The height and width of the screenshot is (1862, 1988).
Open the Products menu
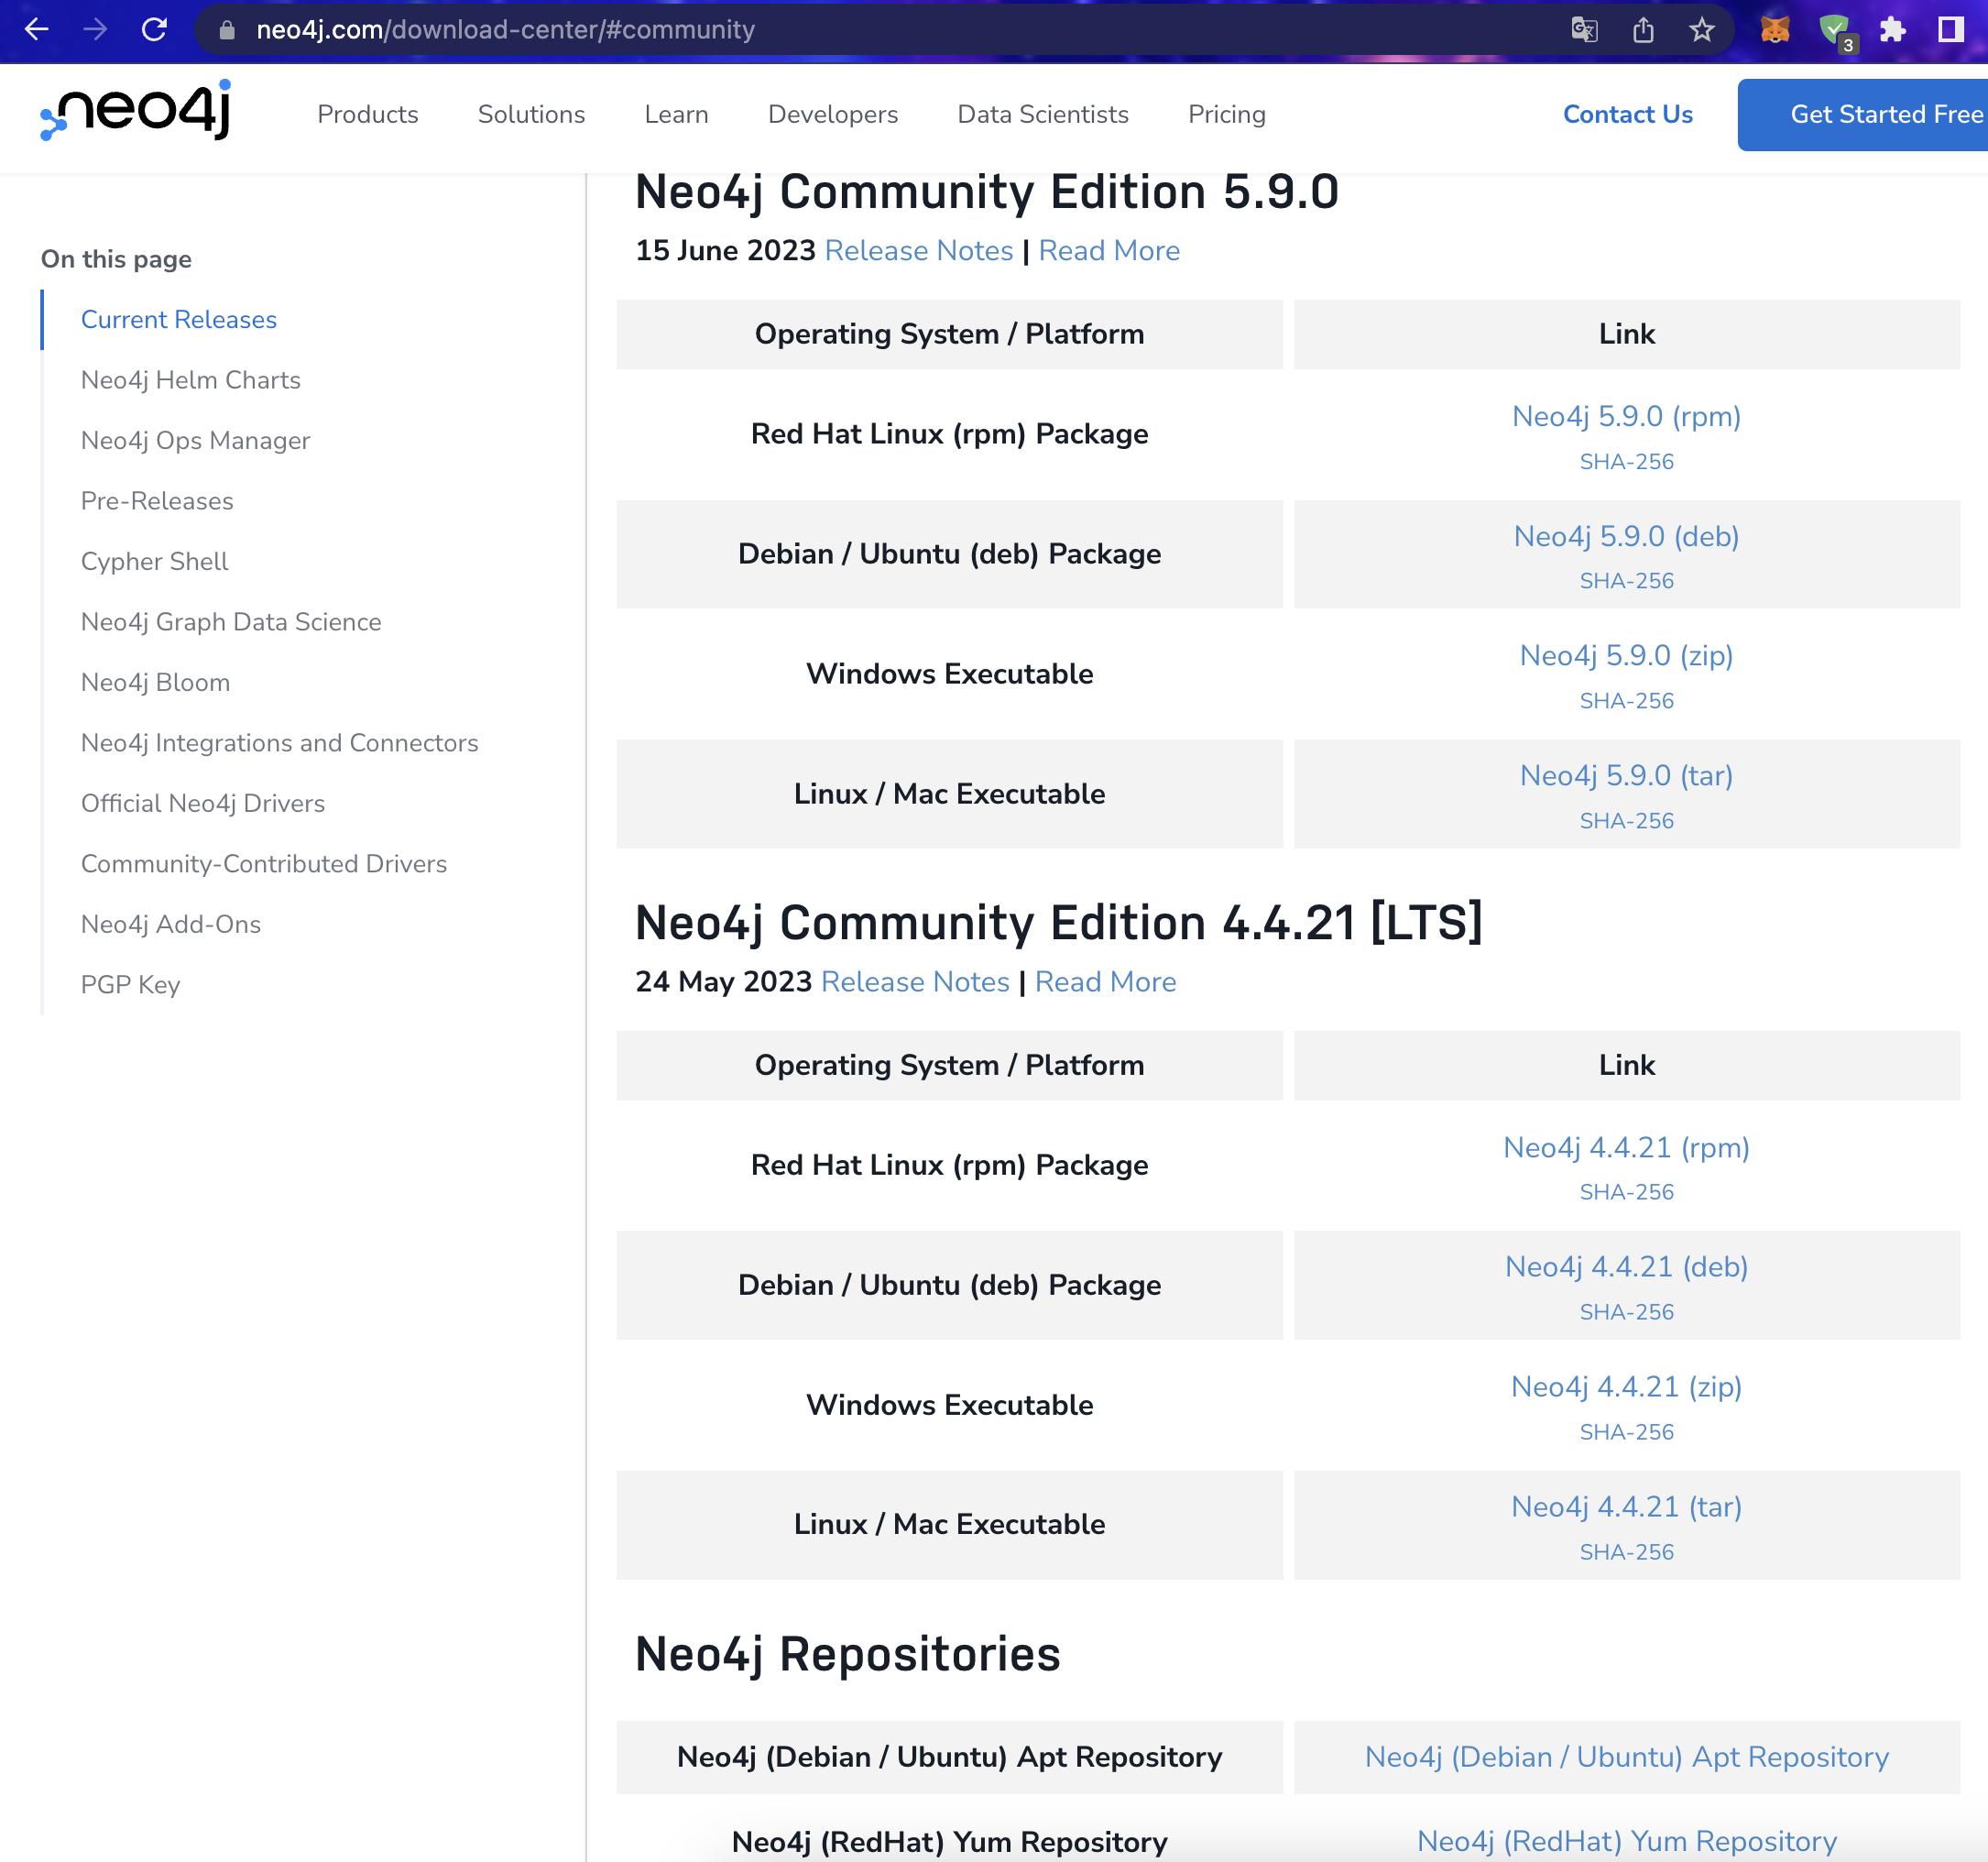click(x=367, y=115)
